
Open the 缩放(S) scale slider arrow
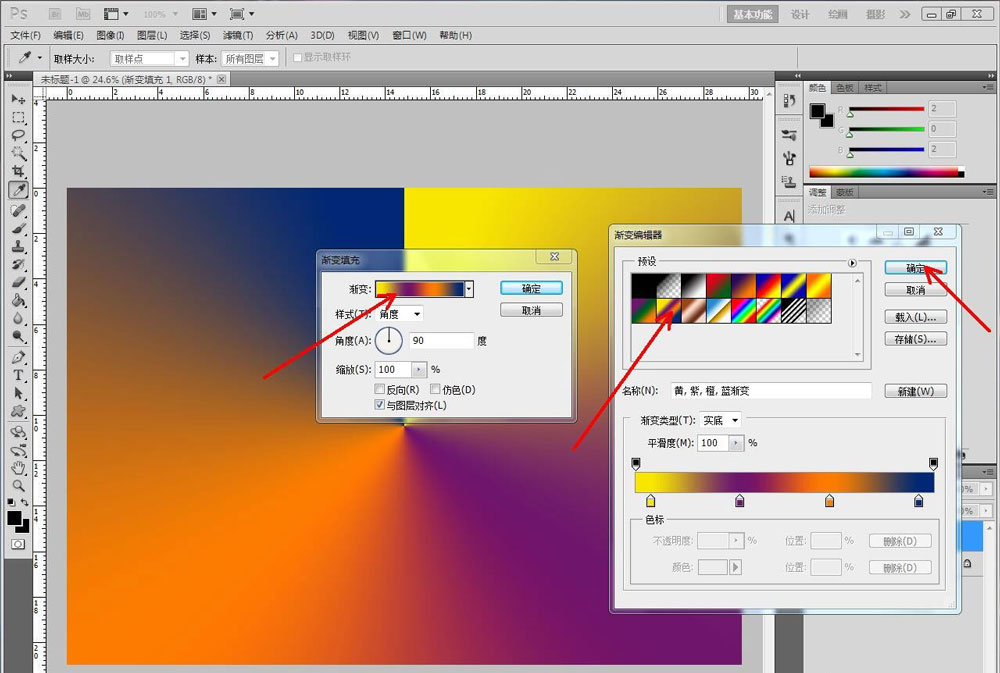(x=419, y=369)
